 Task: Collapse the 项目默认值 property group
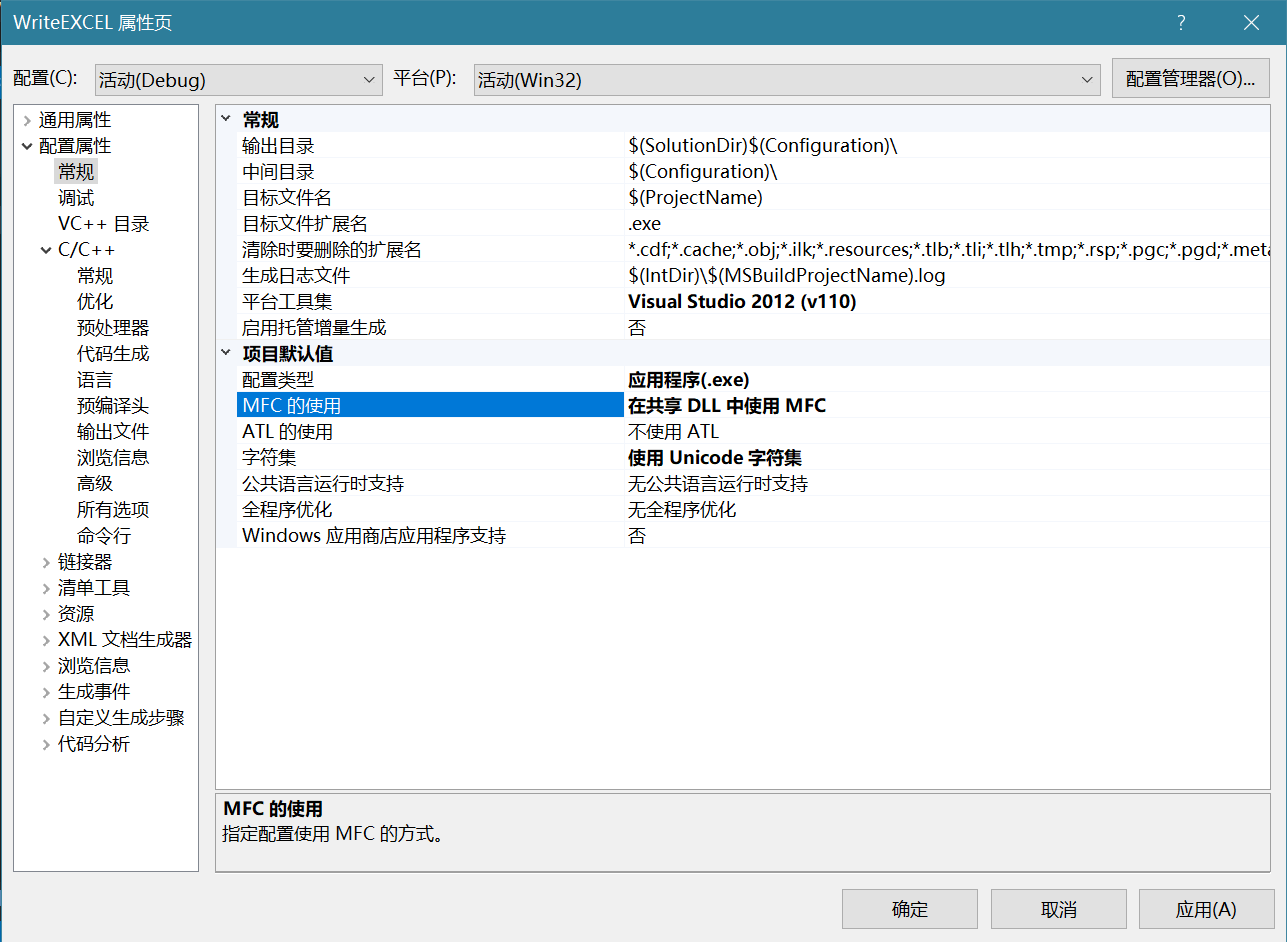pos(226,354)
